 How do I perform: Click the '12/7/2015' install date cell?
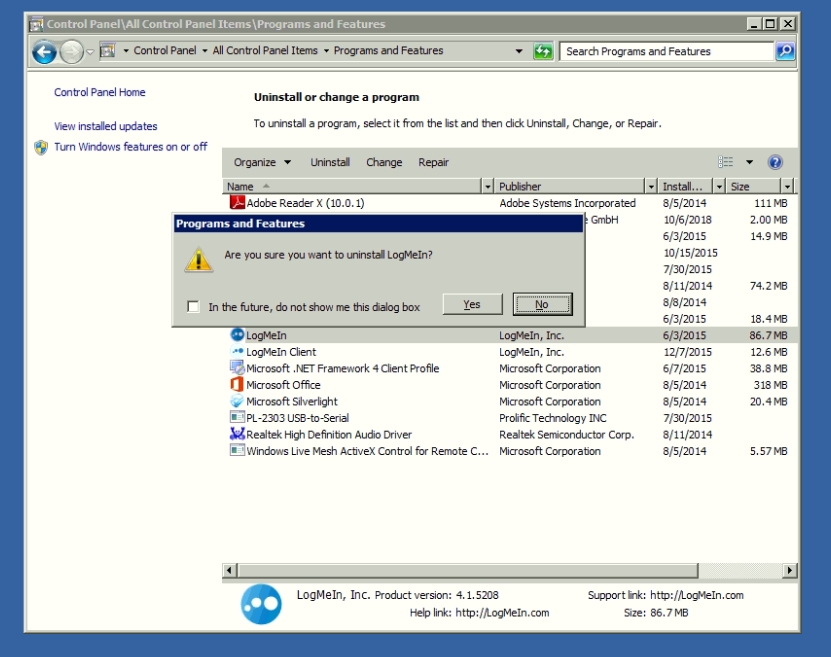click(687, 352)
